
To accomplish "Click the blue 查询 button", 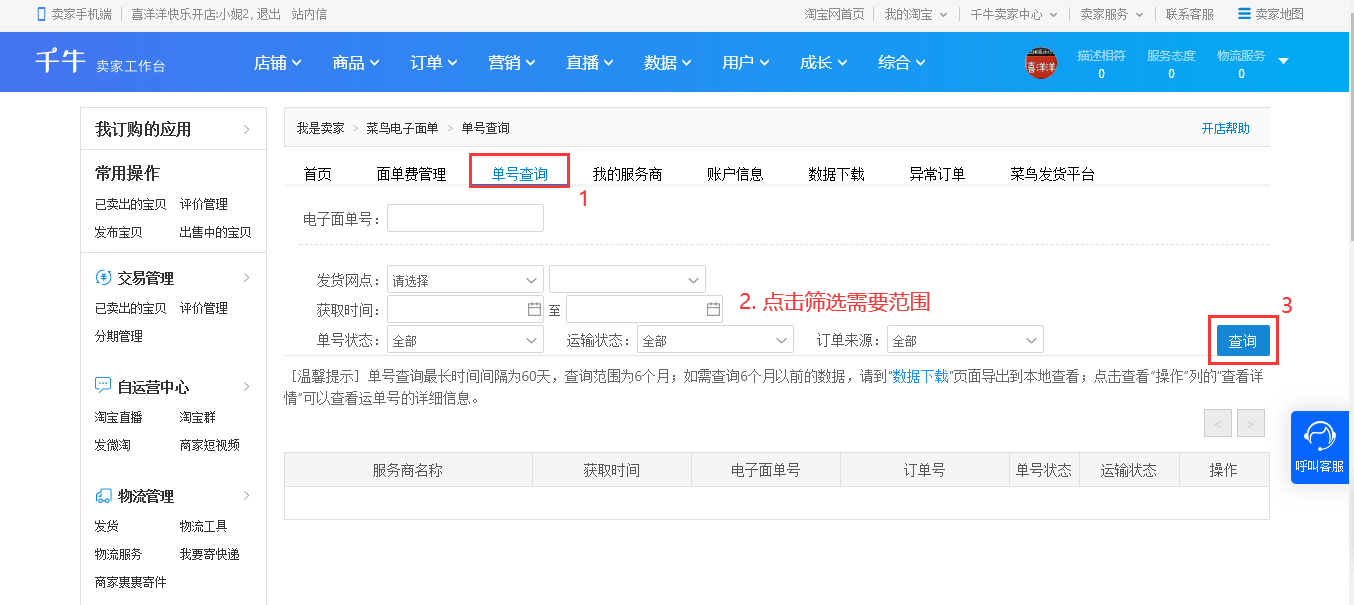I will point(1242,341).
